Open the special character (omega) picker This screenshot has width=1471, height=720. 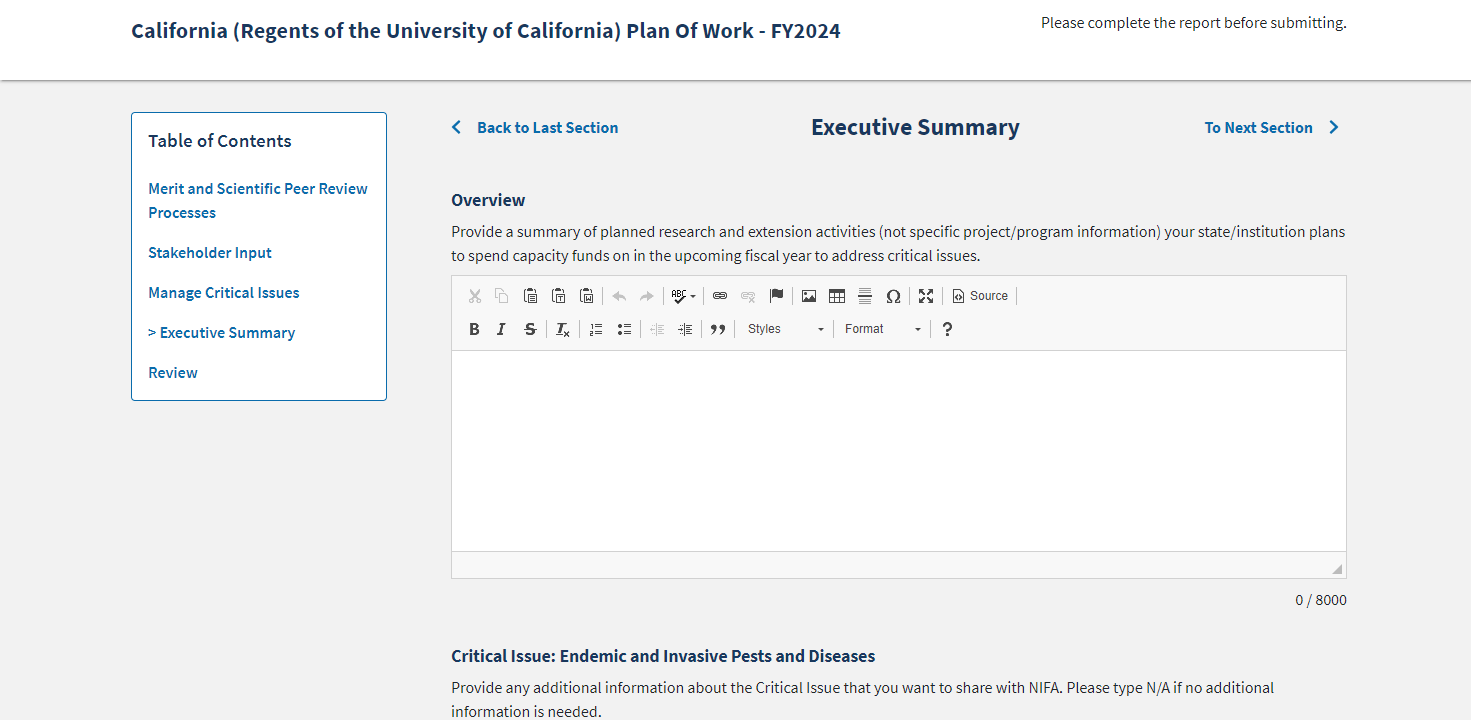pos(893,296)
